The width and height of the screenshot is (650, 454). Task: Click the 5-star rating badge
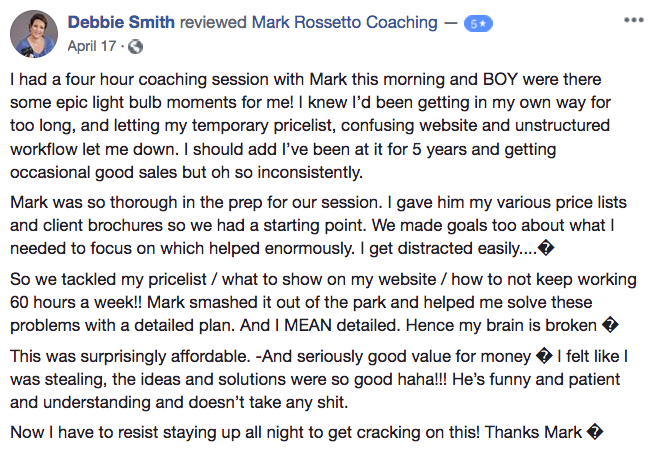tap(478, 24)
